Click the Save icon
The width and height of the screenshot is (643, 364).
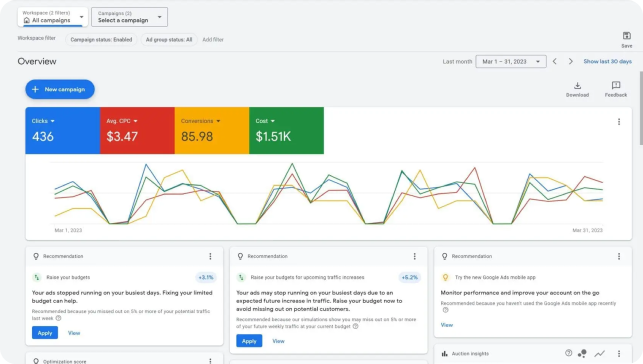[627, 36]
